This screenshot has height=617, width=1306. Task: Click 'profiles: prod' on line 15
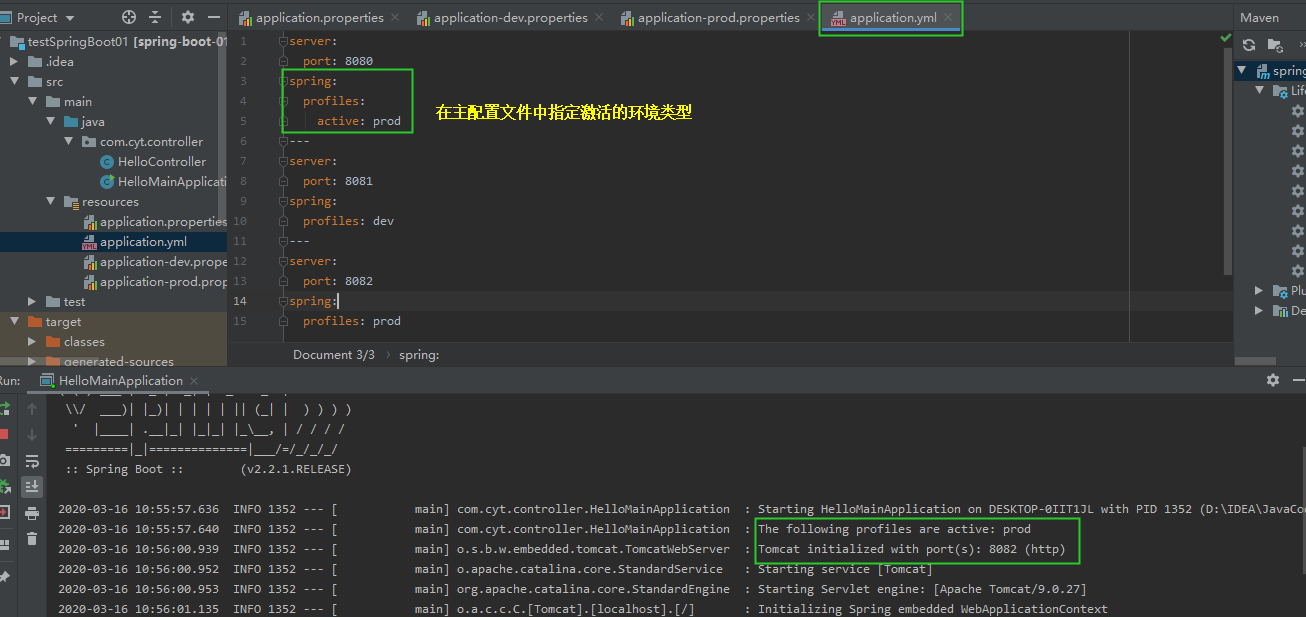coord(352,321)
